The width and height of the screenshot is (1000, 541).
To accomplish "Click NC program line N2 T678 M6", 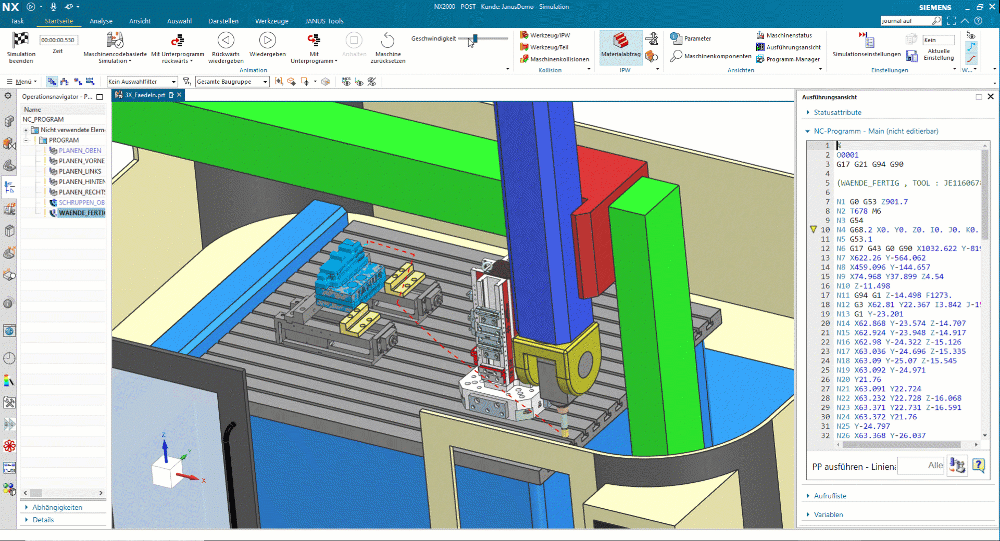I will click(x=858, y=211).
